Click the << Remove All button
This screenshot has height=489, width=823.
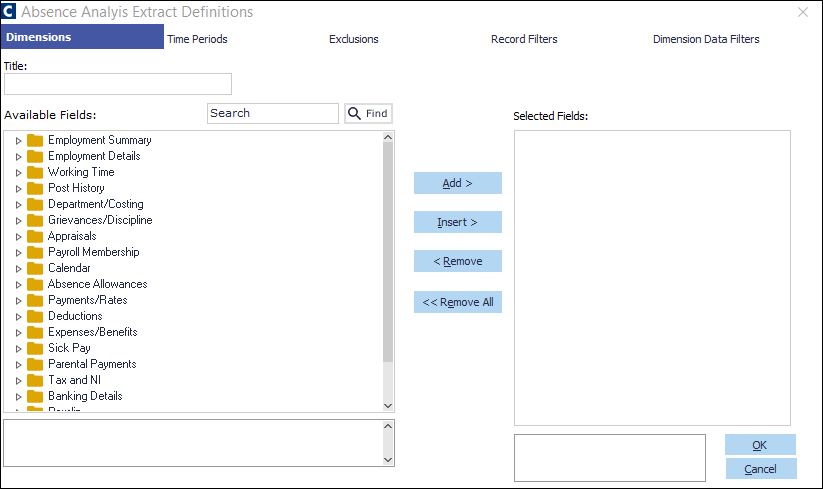[x=458, y=302]
